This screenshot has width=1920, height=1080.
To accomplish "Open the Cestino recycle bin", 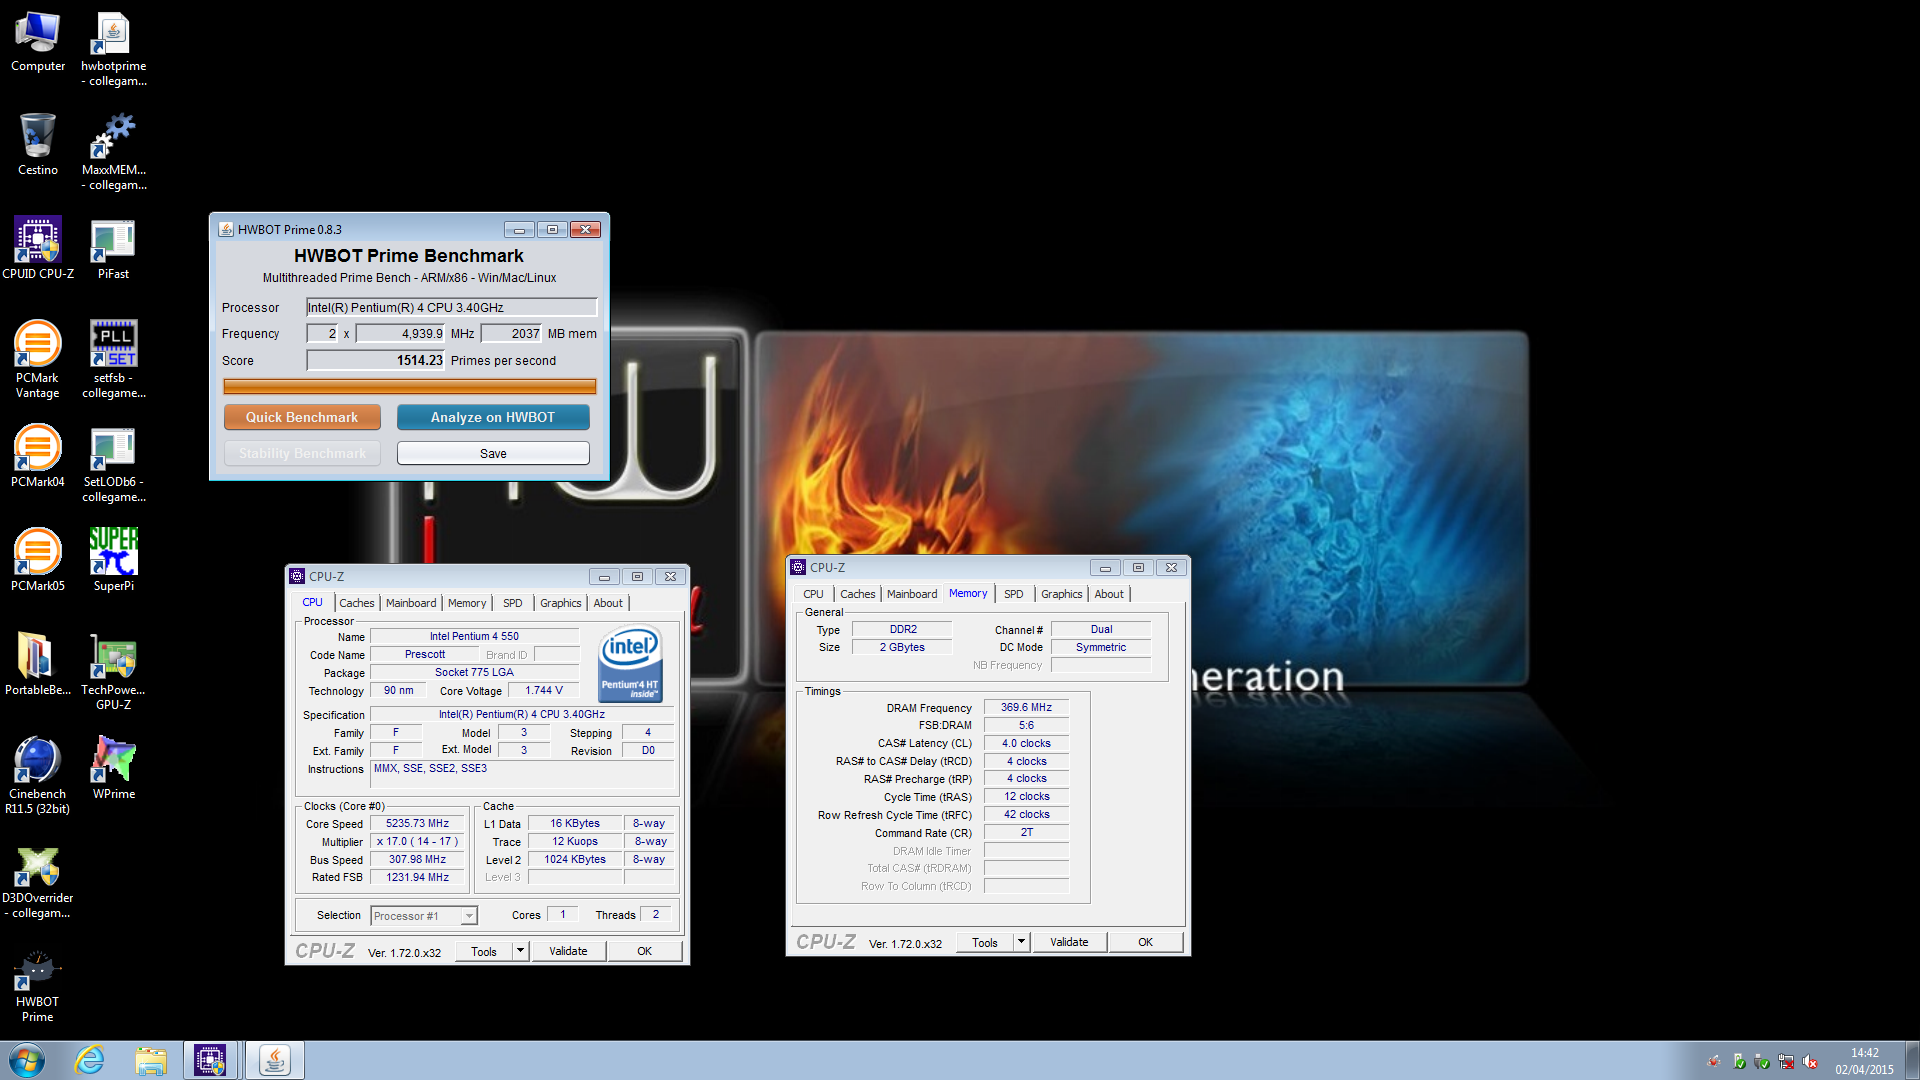I will coord(38,145).
